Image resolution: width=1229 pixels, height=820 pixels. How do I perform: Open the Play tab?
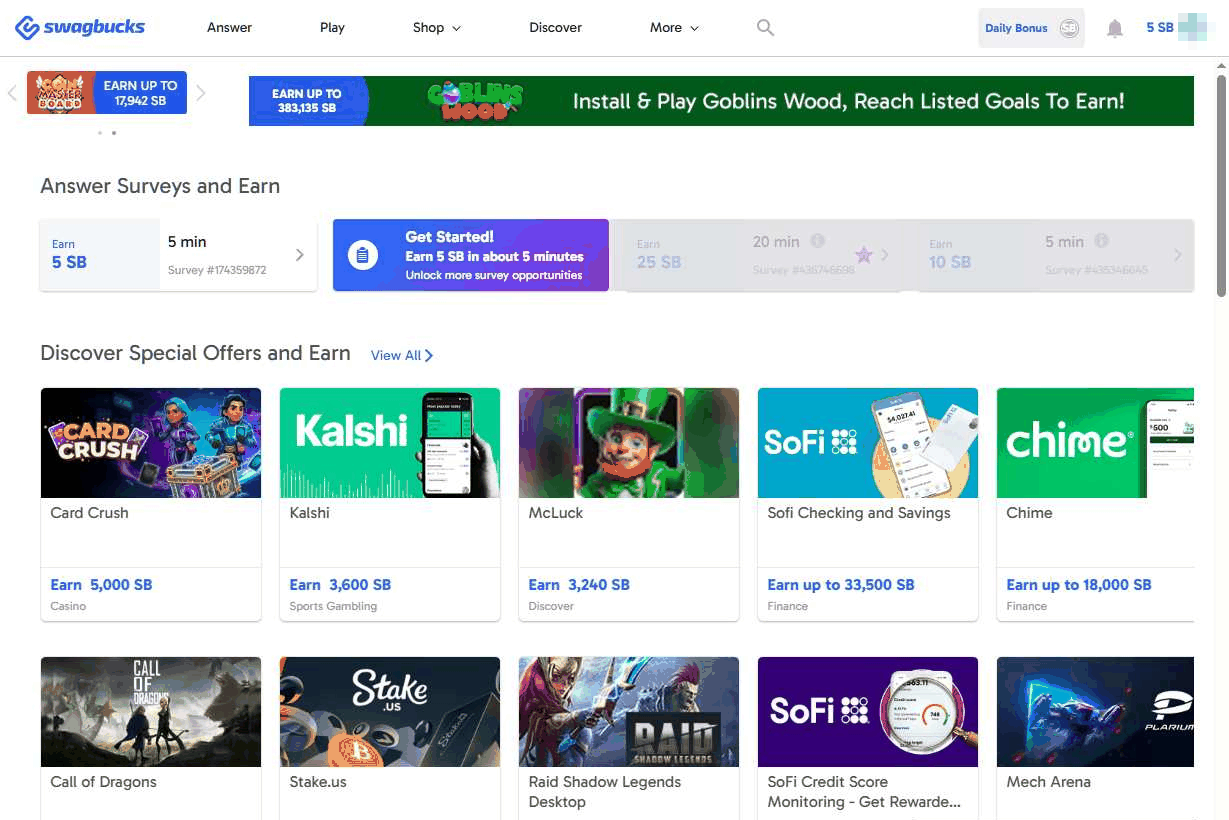[x=332, y=28]
